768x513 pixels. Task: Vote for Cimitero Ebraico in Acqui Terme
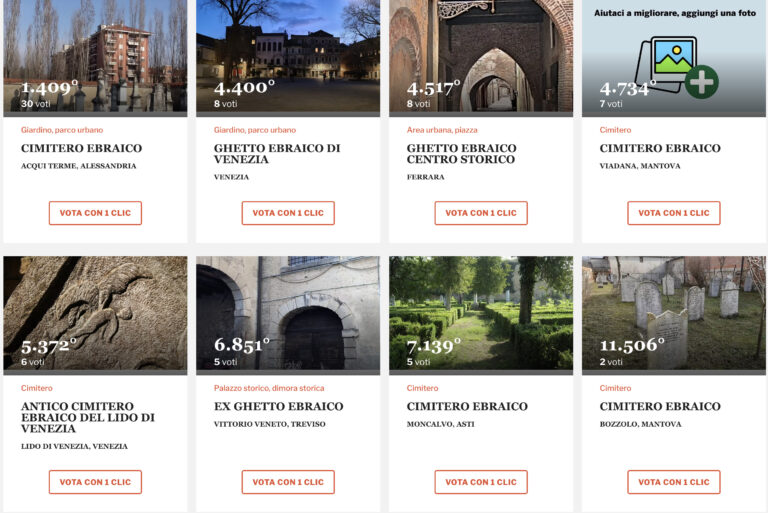coord(95,213)
